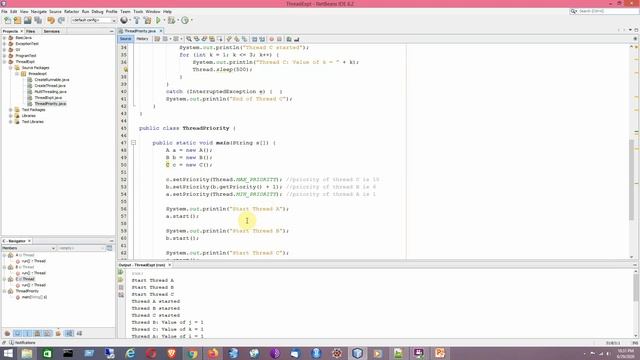
Task: Click the Build Project hammer icon
Action: pyautogui.click(x=137, y=20)
